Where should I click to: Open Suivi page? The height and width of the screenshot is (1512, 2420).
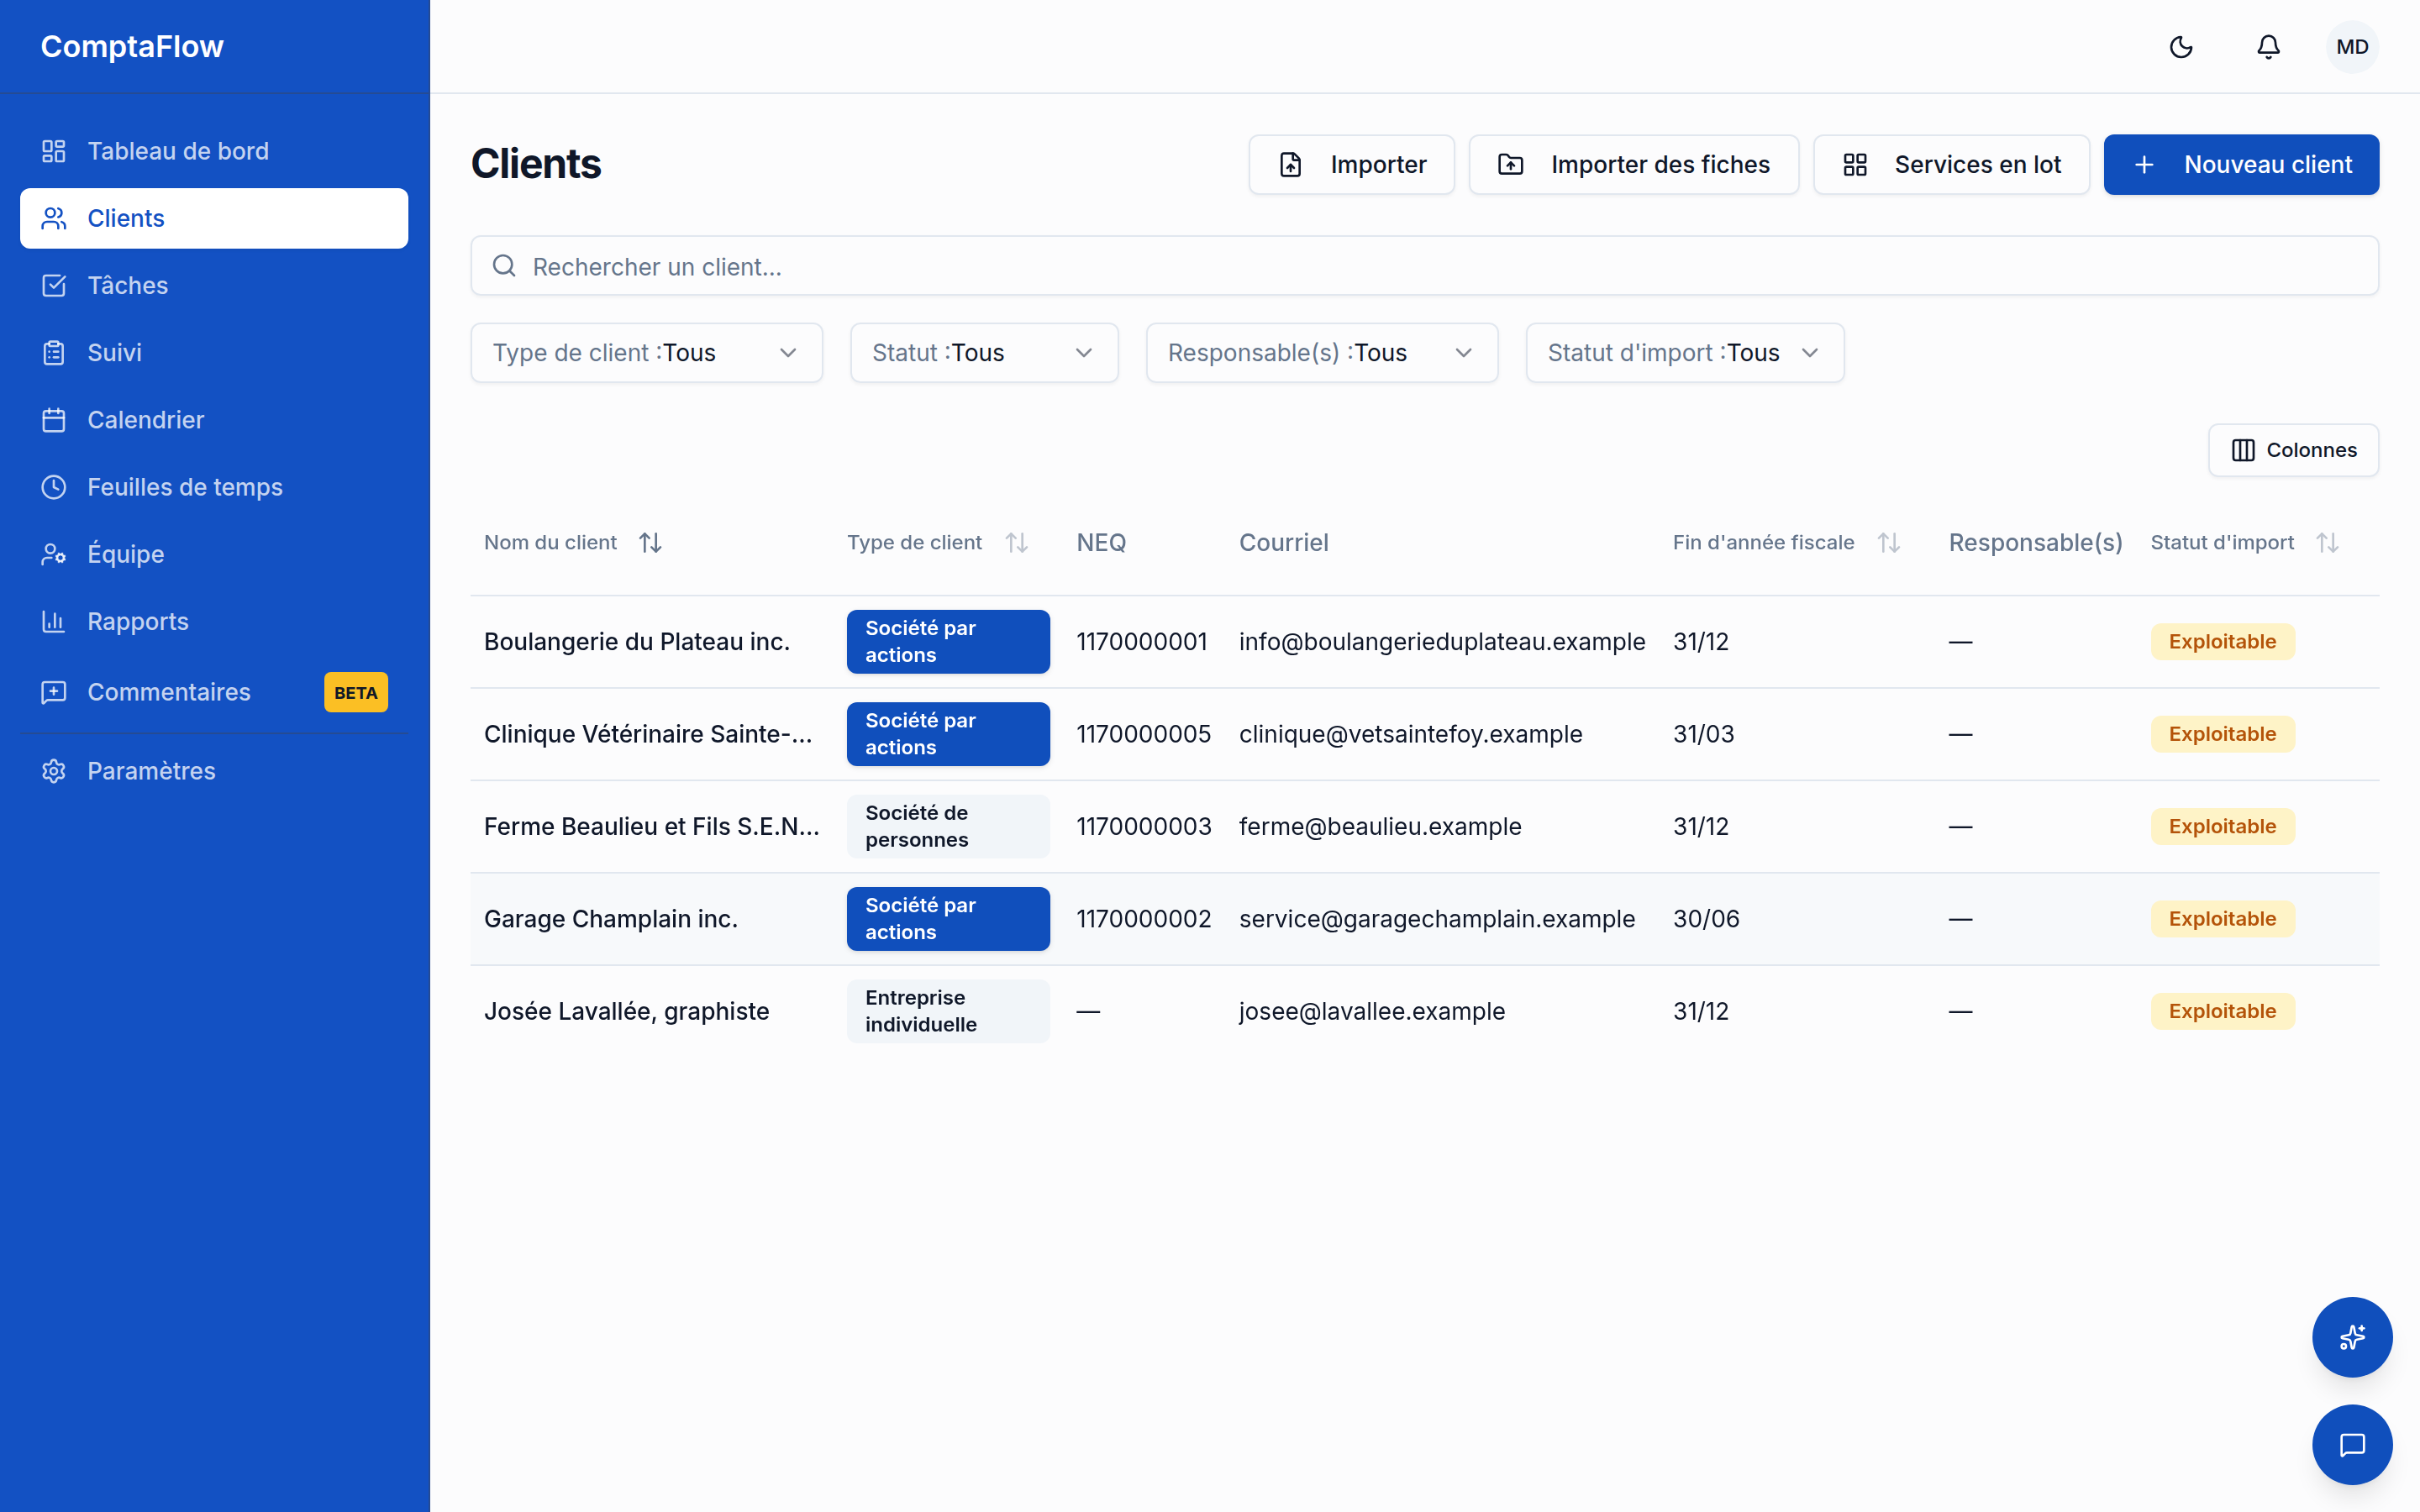[214, 352]
